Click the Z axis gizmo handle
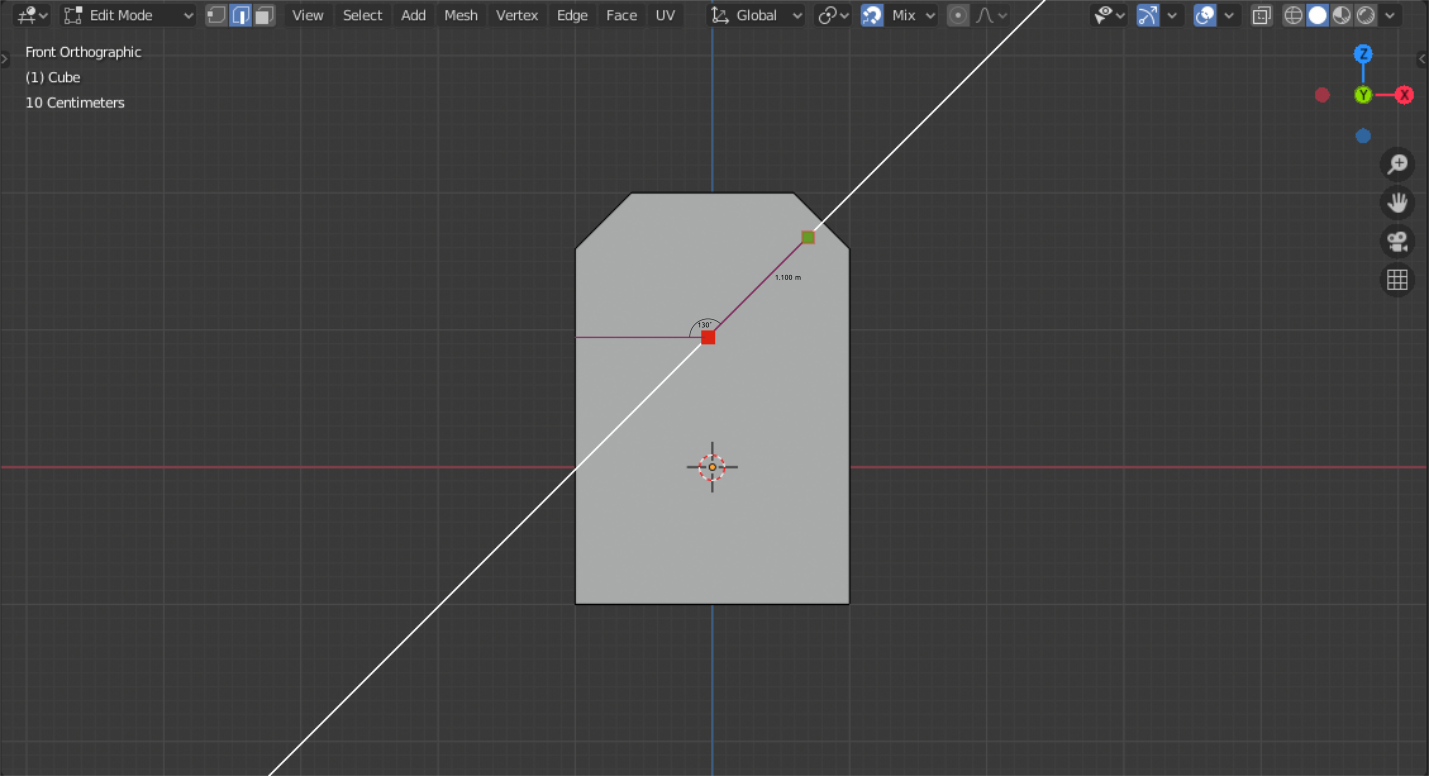Screen dimensions: 1429x776 (1363, 54)
